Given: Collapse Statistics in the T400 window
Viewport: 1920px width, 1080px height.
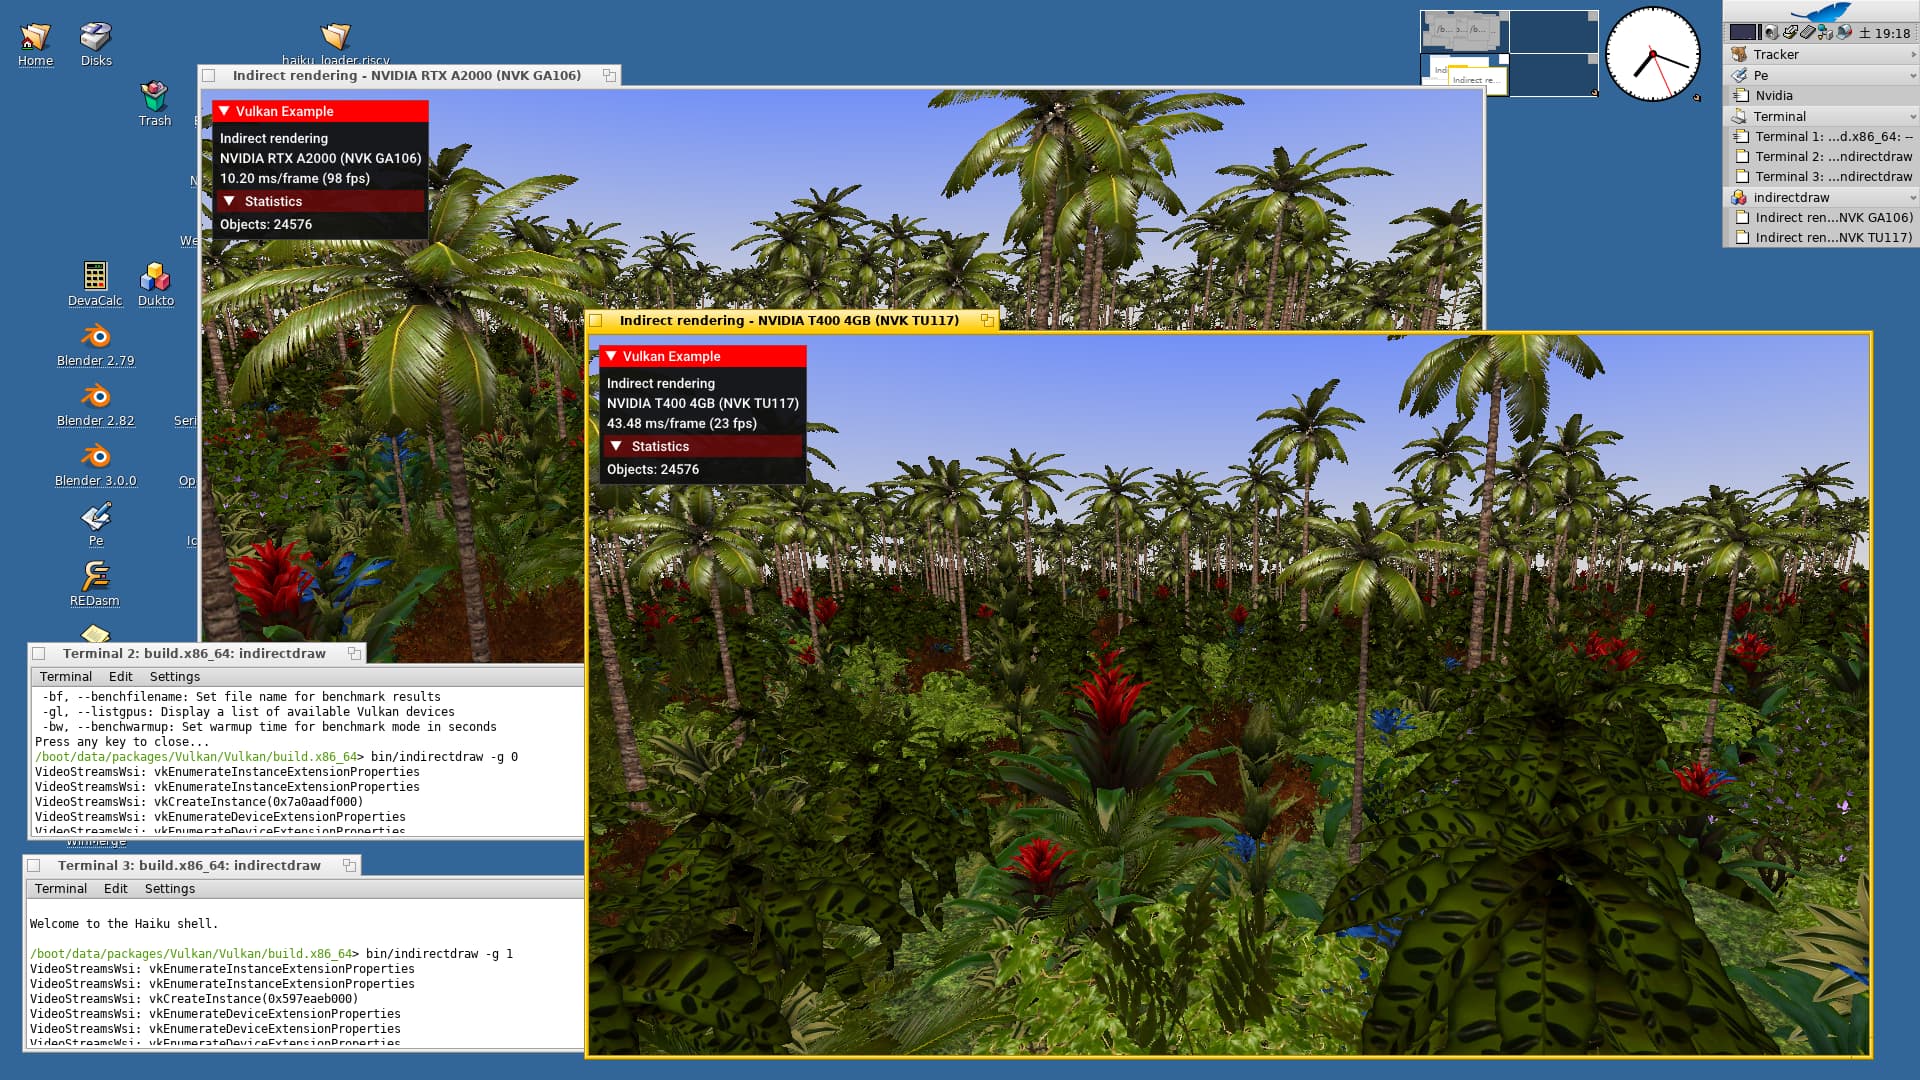Looking at the screenshot, I should (x=616, y=446).
